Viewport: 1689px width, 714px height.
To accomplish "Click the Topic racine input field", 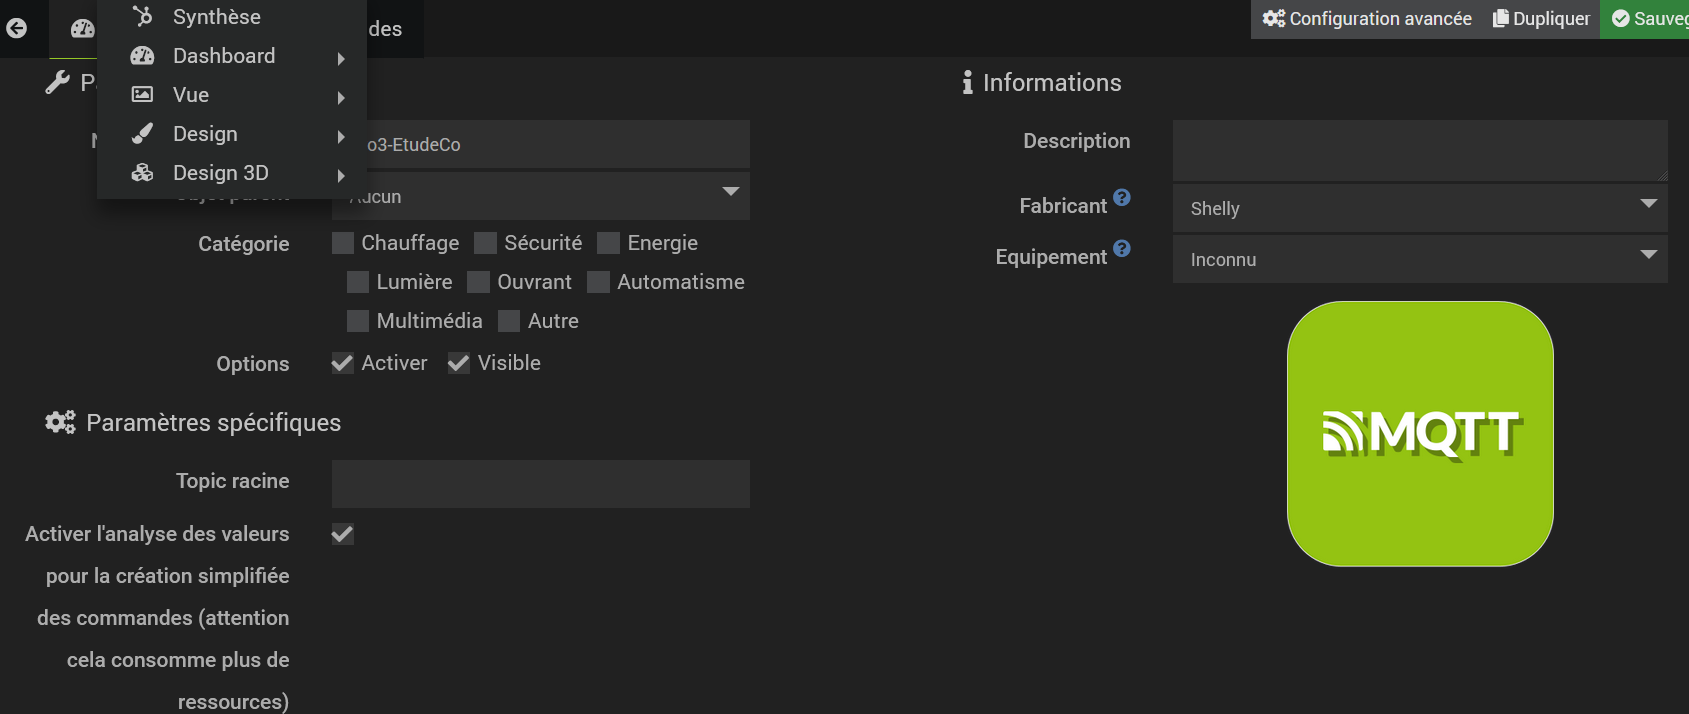I will [541, 484].
